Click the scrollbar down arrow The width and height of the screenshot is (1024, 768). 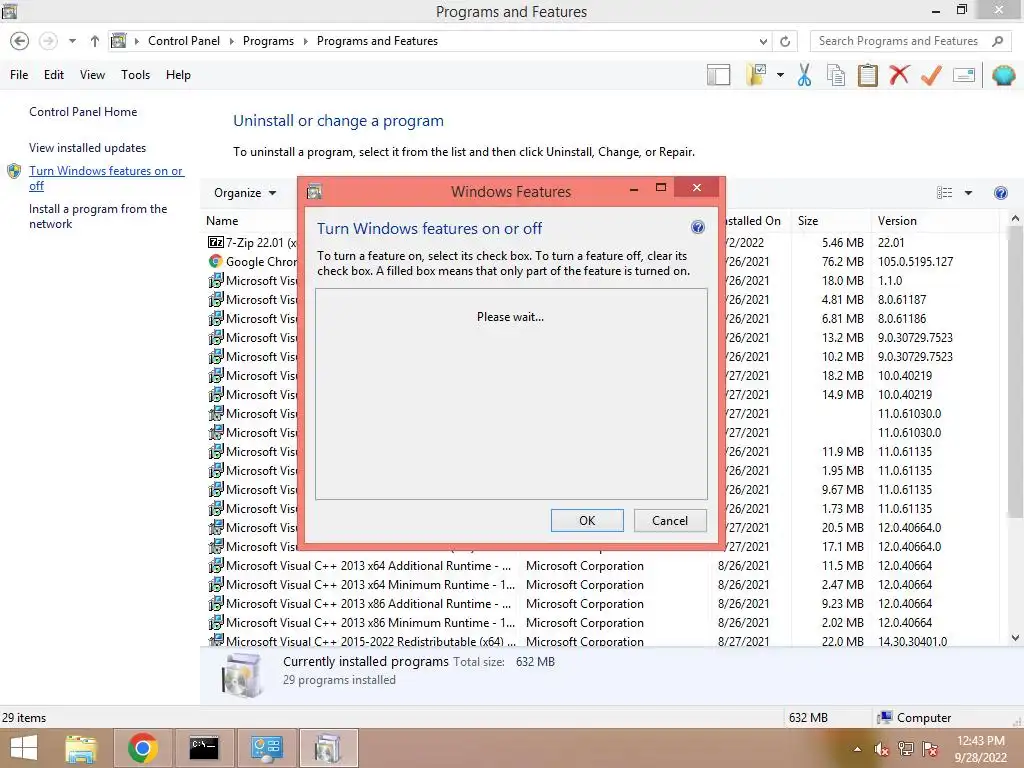click(x=1015, y=638)
